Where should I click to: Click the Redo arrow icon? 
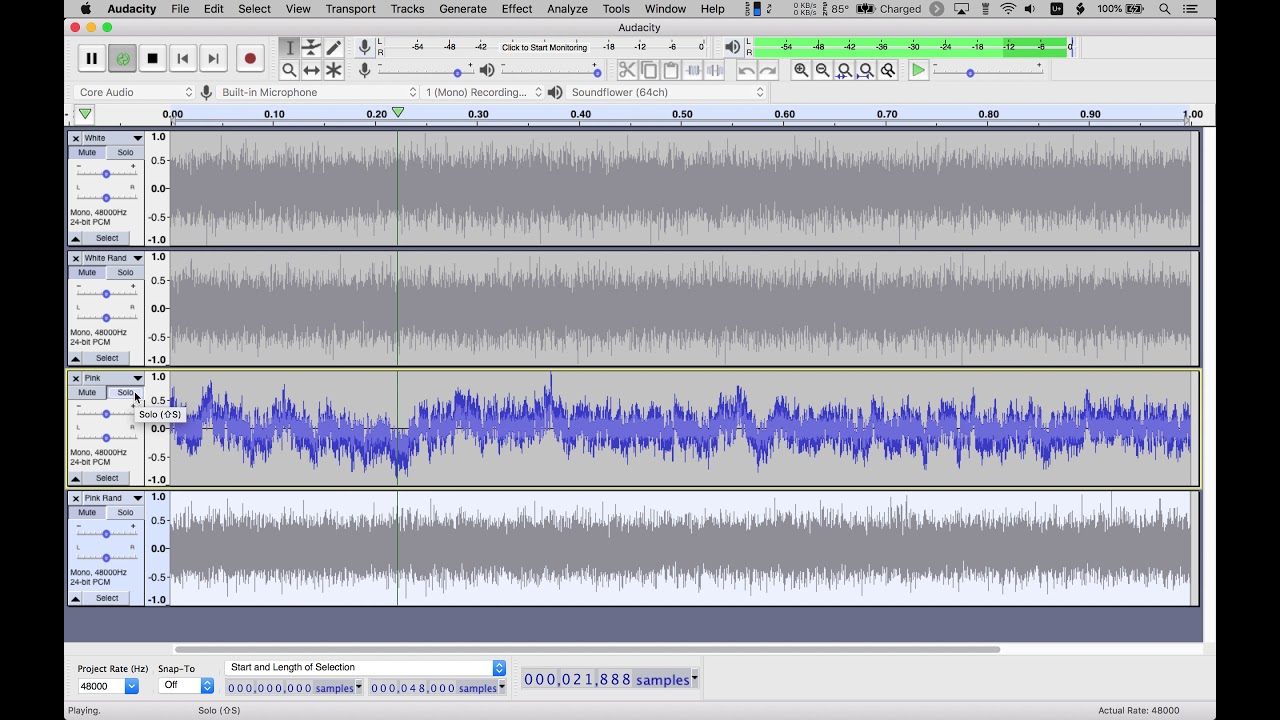click(768, 70)
